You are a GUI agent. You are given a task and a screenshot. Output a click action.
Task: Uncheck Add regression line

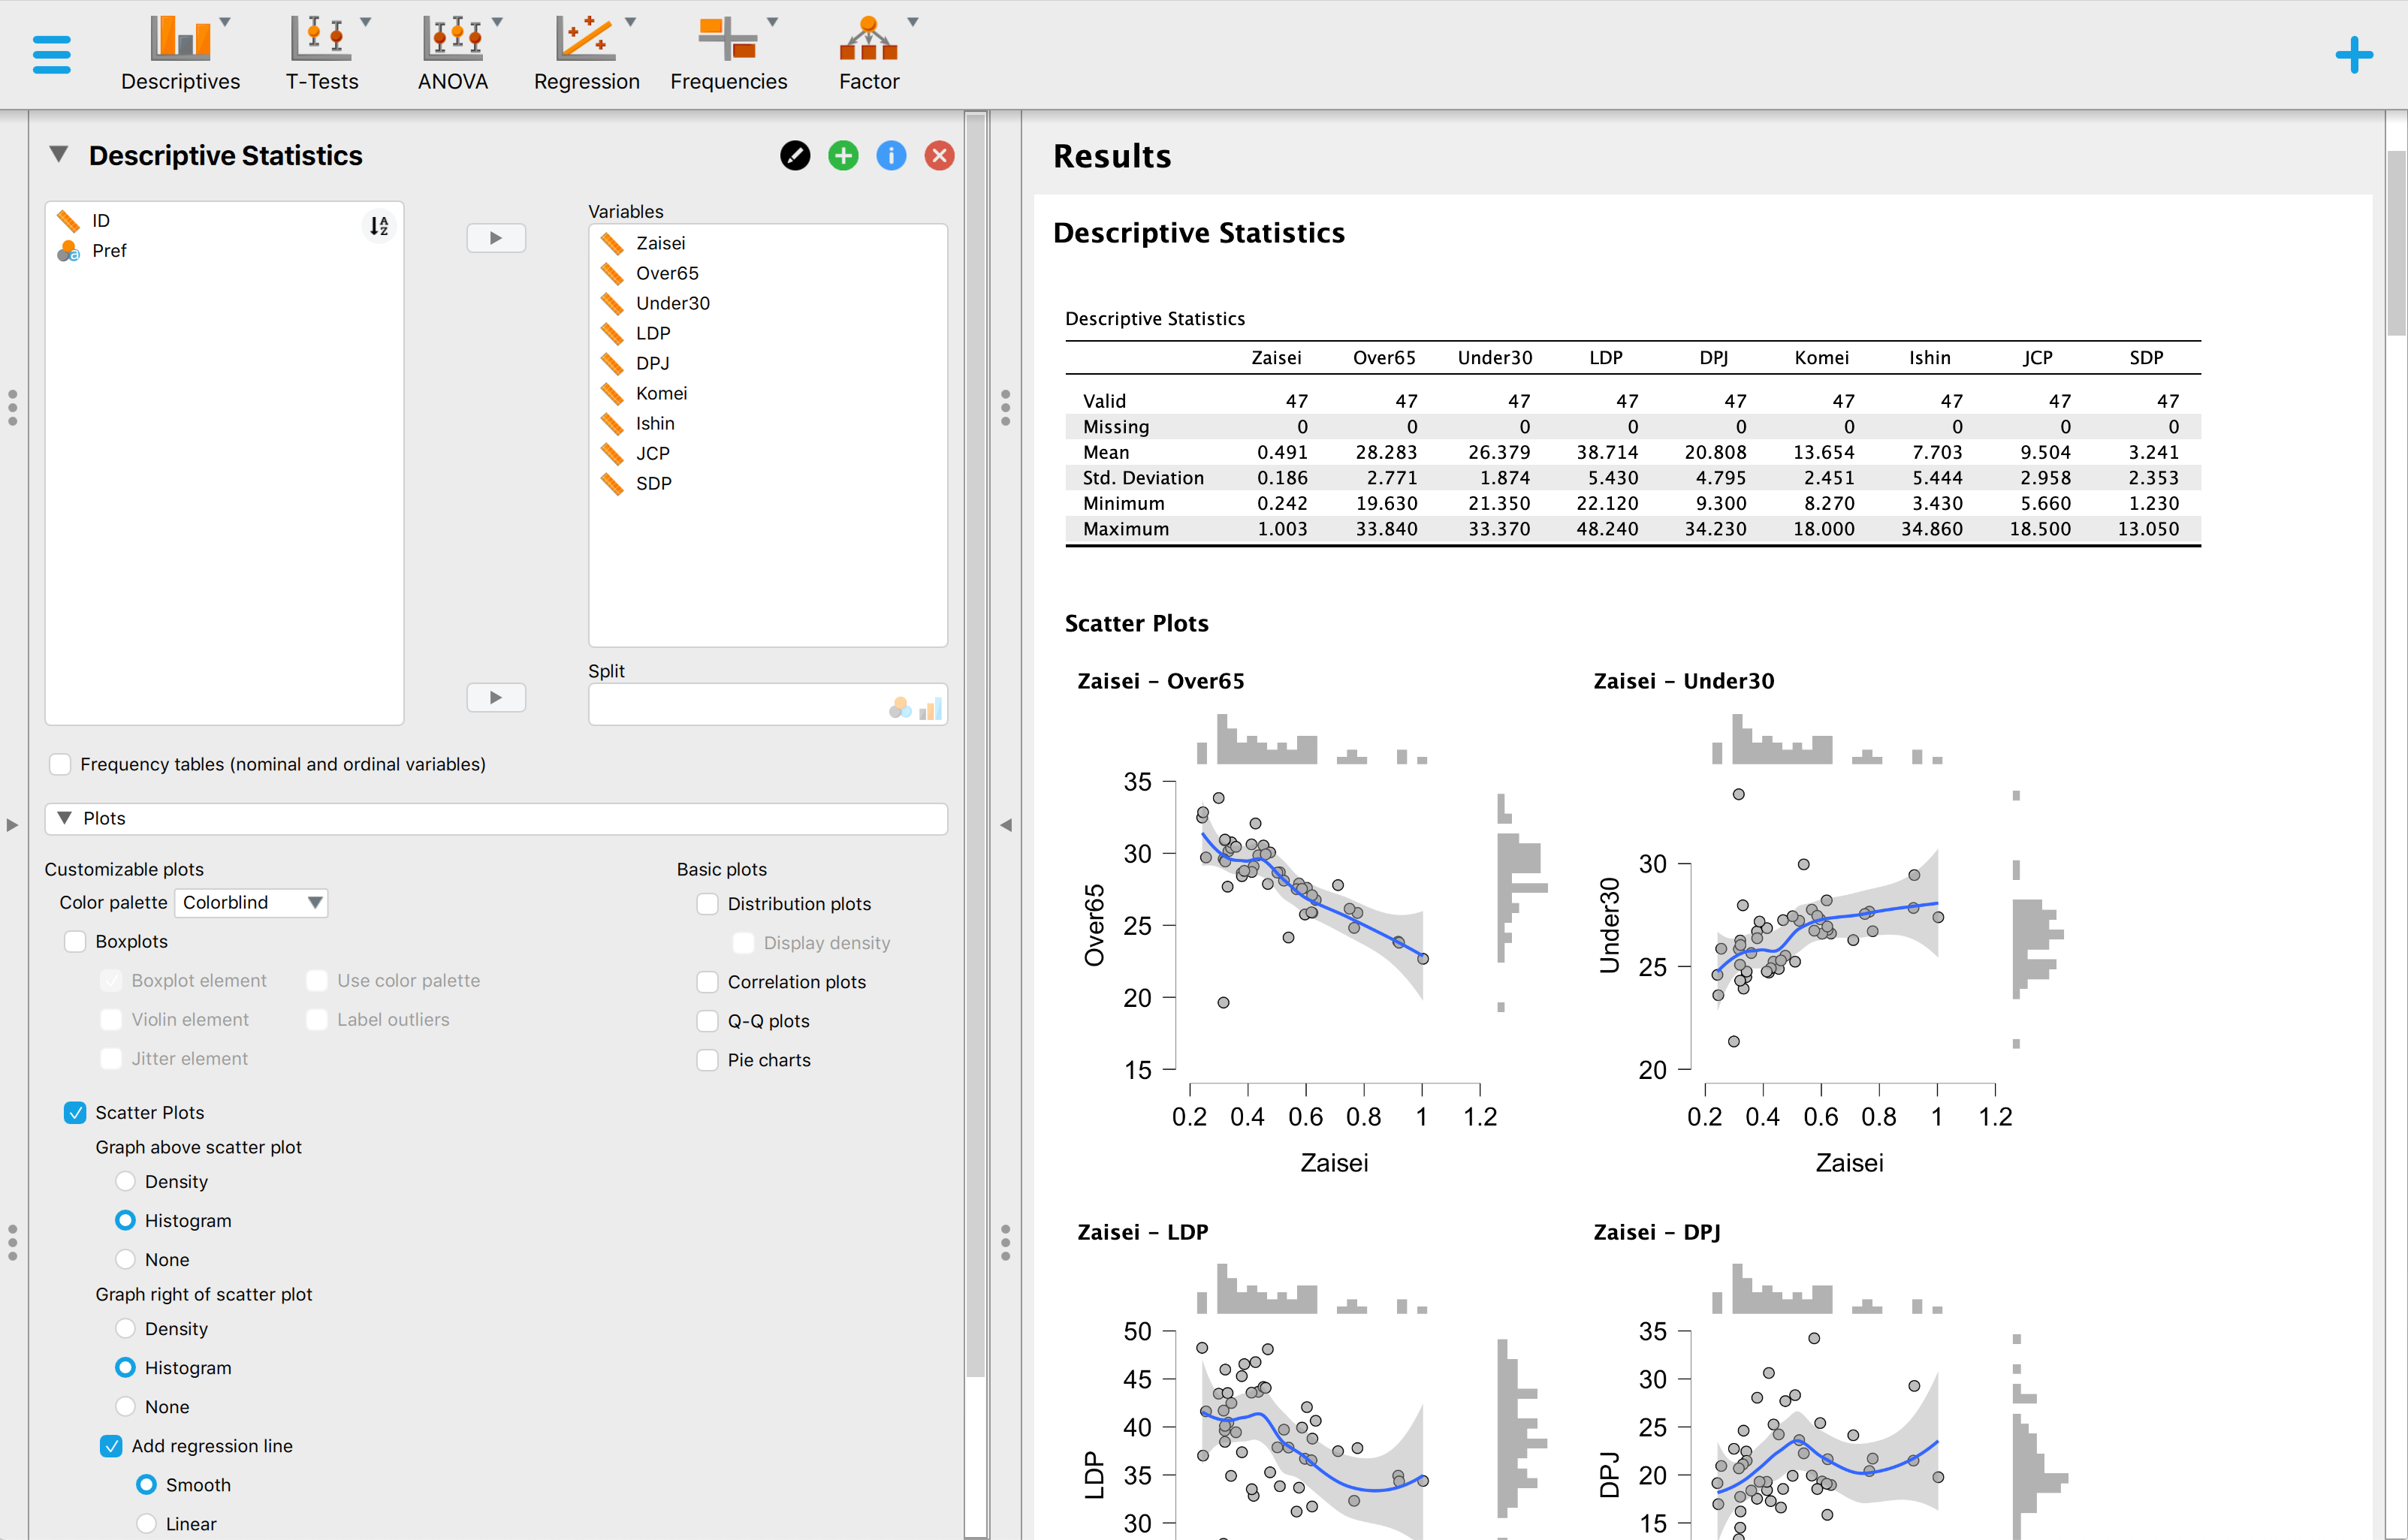pyautogui.click(x=111, y=1445)
